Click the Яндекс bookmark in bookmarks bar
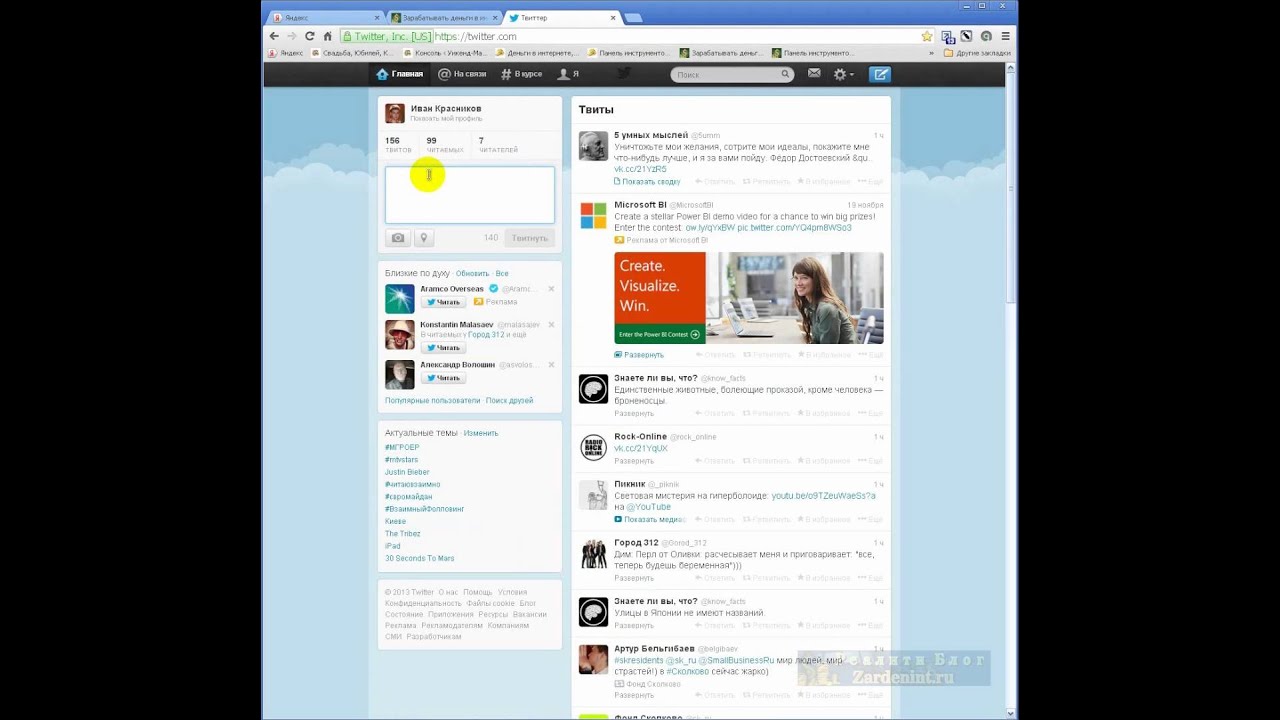1280x720 pixels. coord(286,53)
